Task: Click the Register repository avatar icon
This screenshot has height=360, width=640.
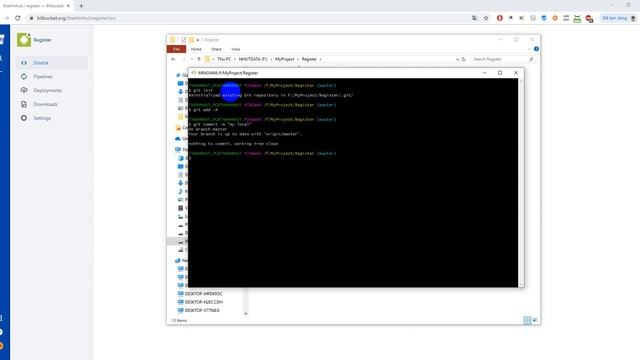Action: [x=24, y=40]
